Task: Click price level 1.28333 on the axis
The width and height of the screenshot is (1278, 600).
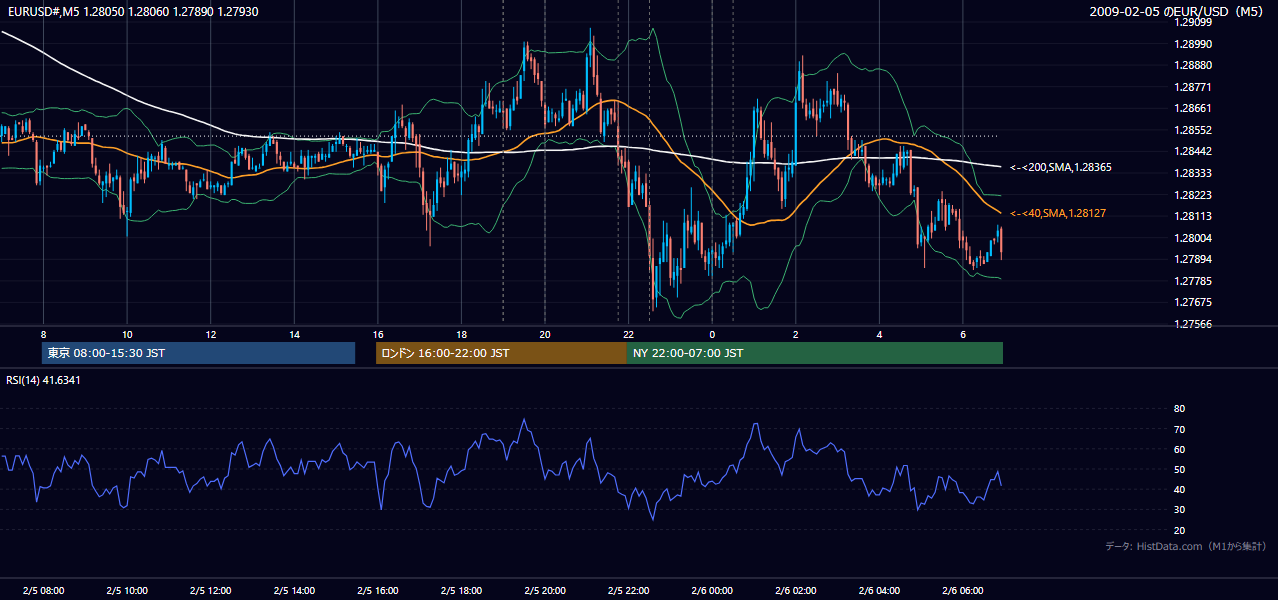Action: (x=1192, y=174)
